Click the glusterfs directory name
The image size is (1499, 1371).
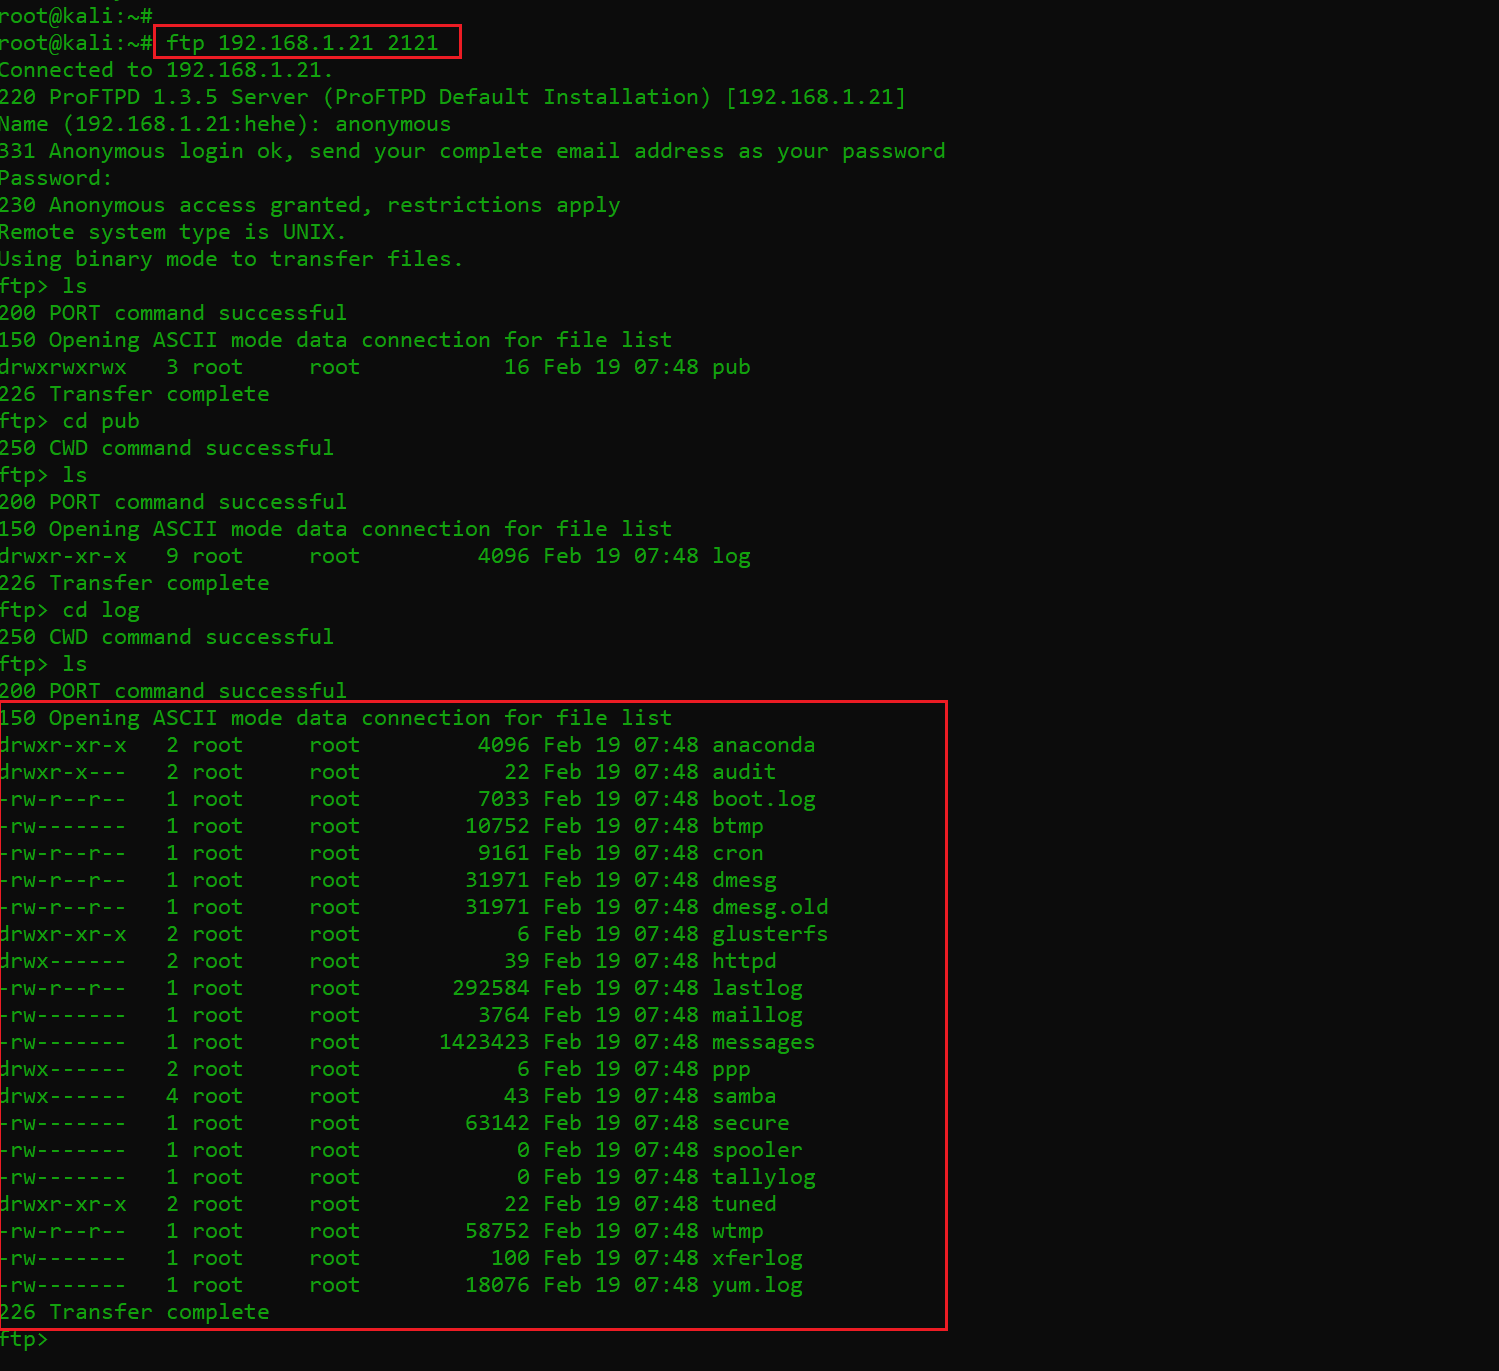click(769, 934)
